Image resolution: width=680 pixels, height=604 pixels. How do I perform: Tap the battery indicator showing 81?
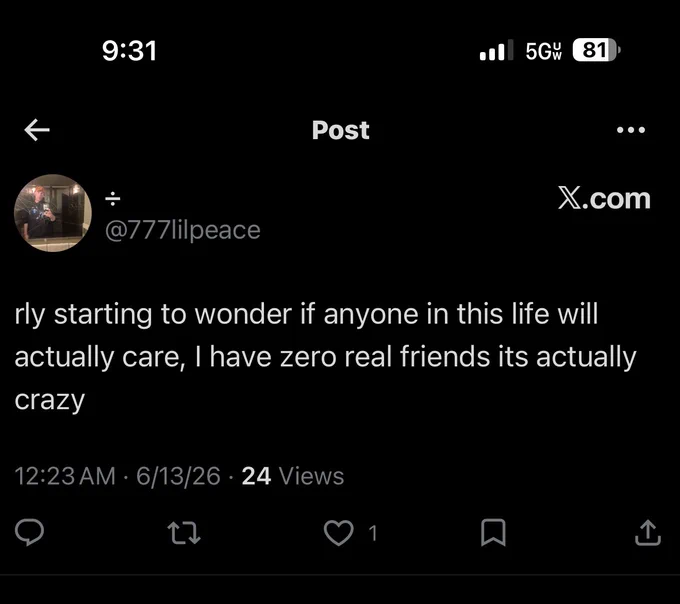(596, 50)
